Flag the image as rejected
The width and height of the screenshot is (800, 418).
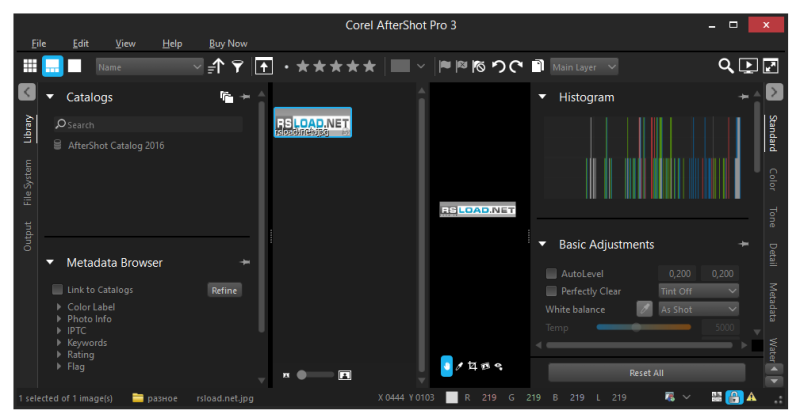461,66
